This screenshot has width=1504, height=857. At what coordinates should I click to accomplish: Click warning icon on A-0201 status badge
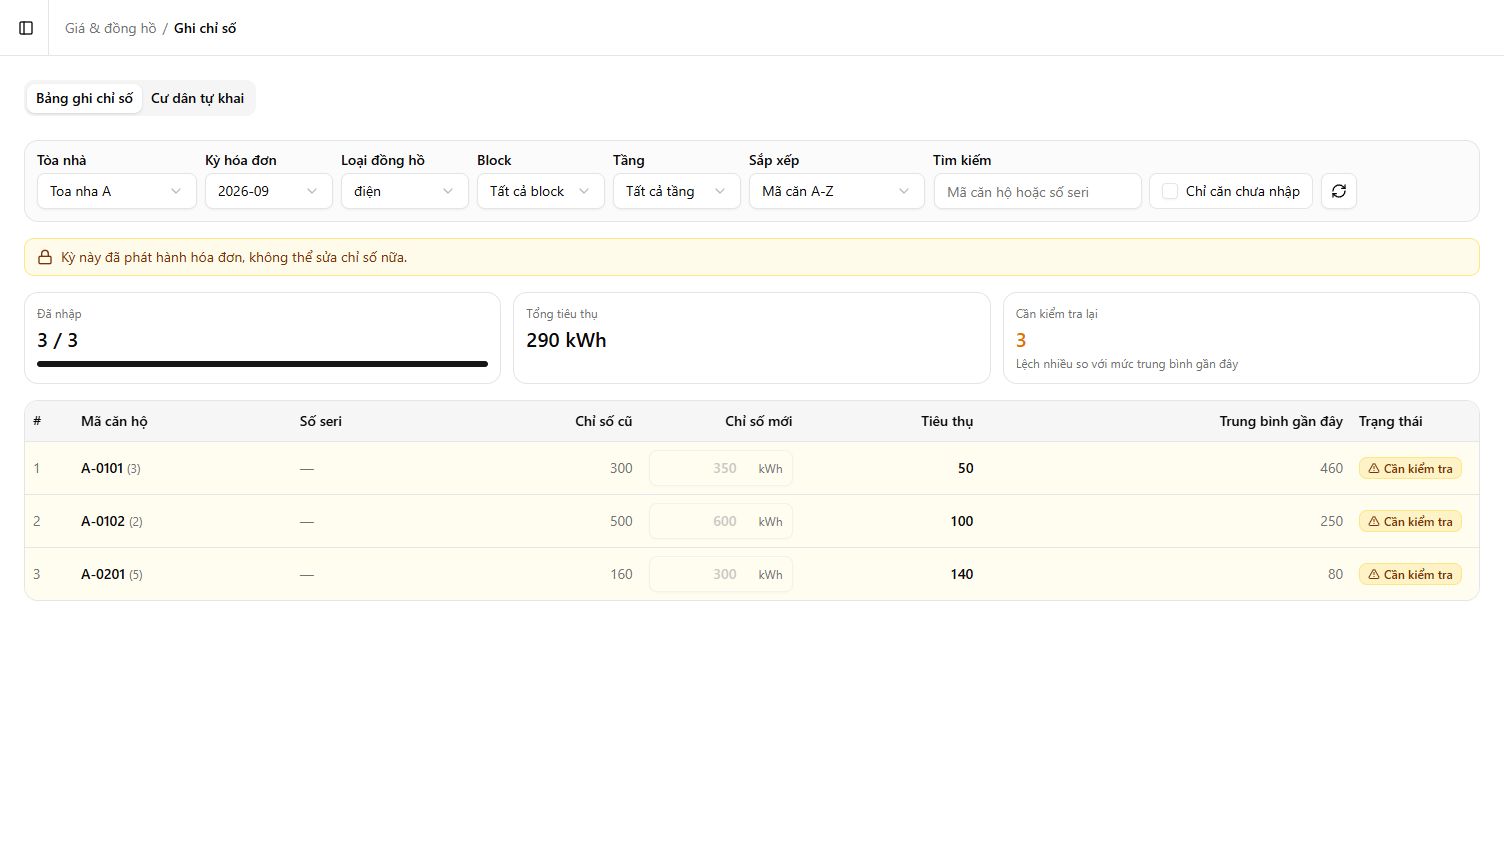[x=1374, y=574]
